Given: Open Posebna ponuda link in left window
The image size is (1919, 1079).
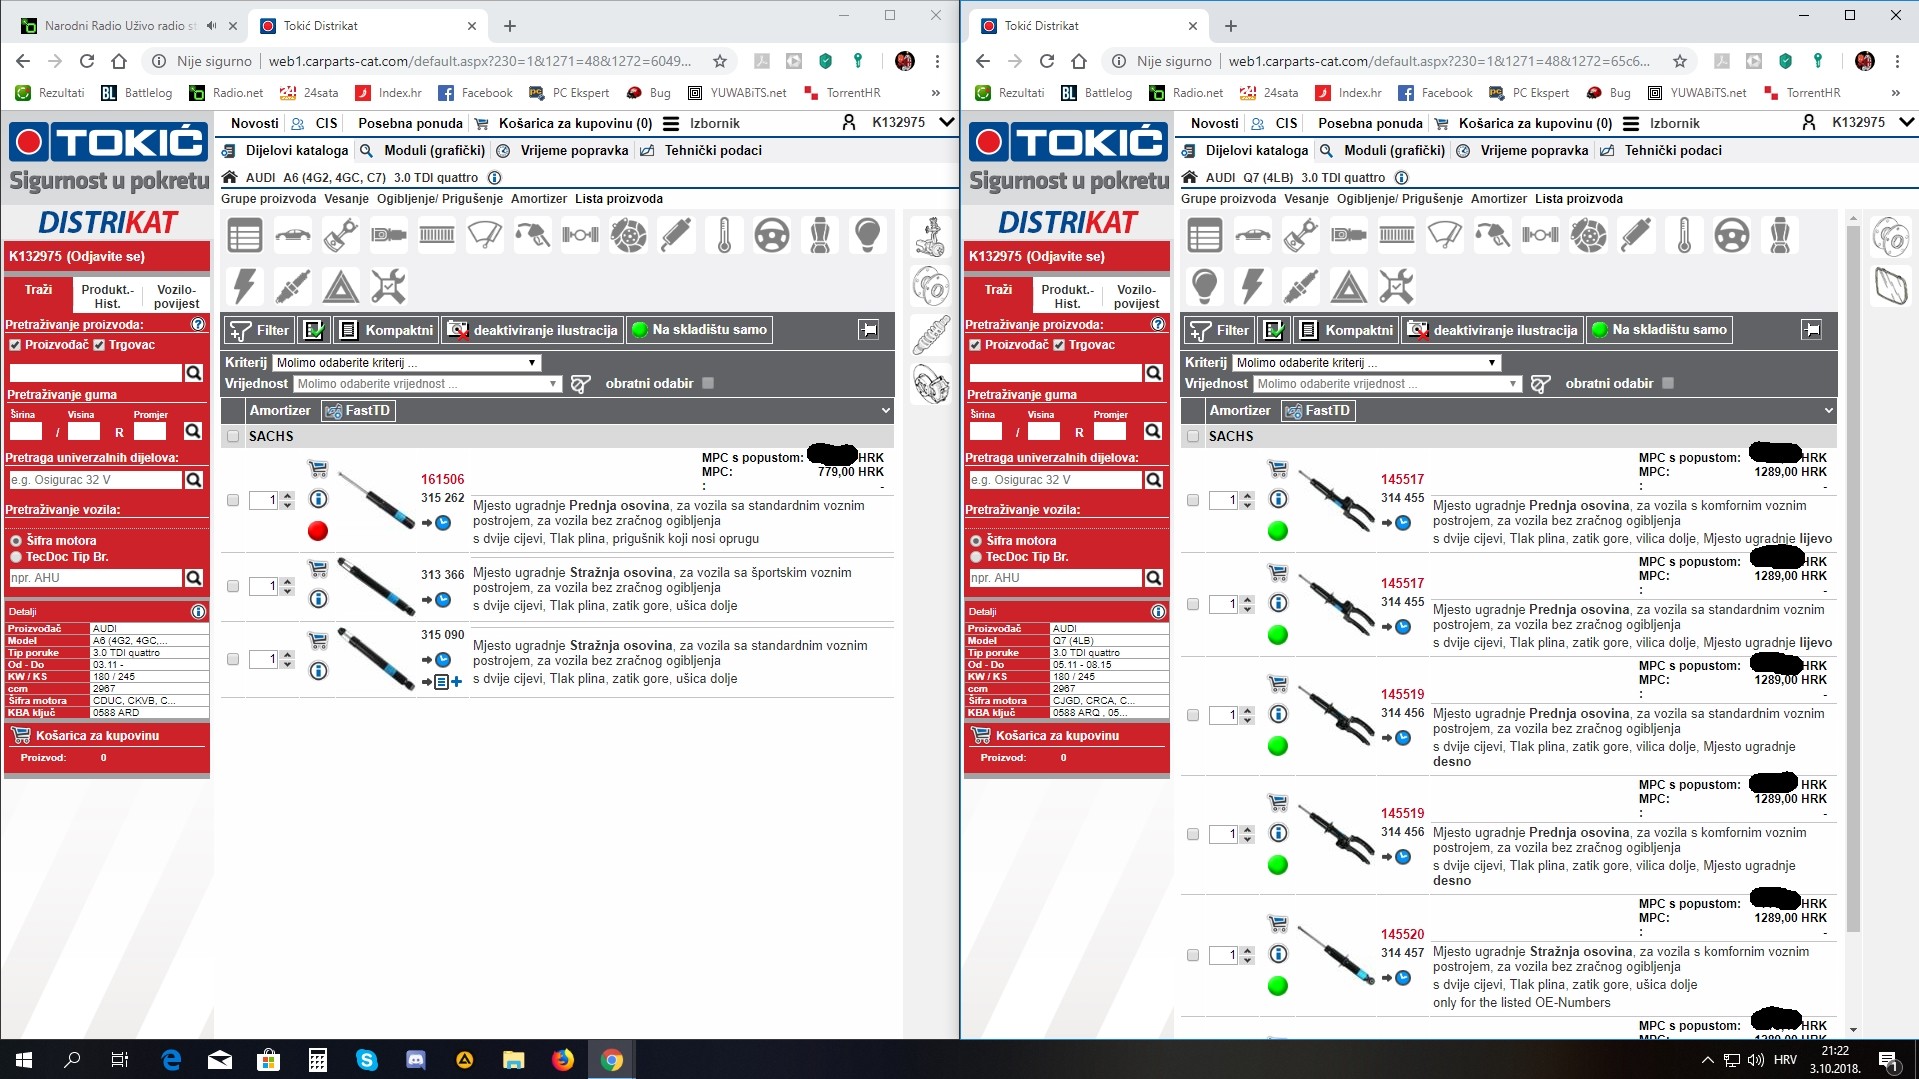Looking at the screenshot, I should click(410, 124).
